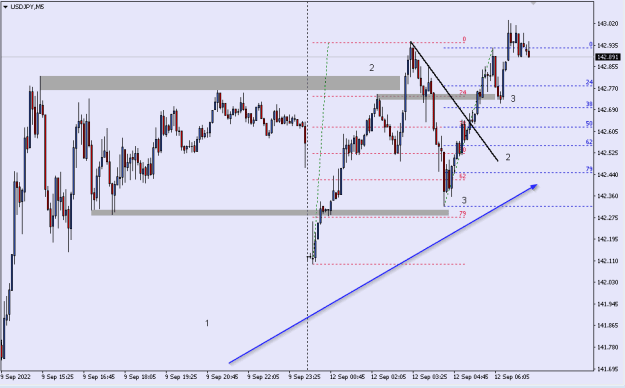The width and height of the screenshot is (625, 388).
Task: Click the 9 Sep 22:05 time label
Action: tap(263, 376)
